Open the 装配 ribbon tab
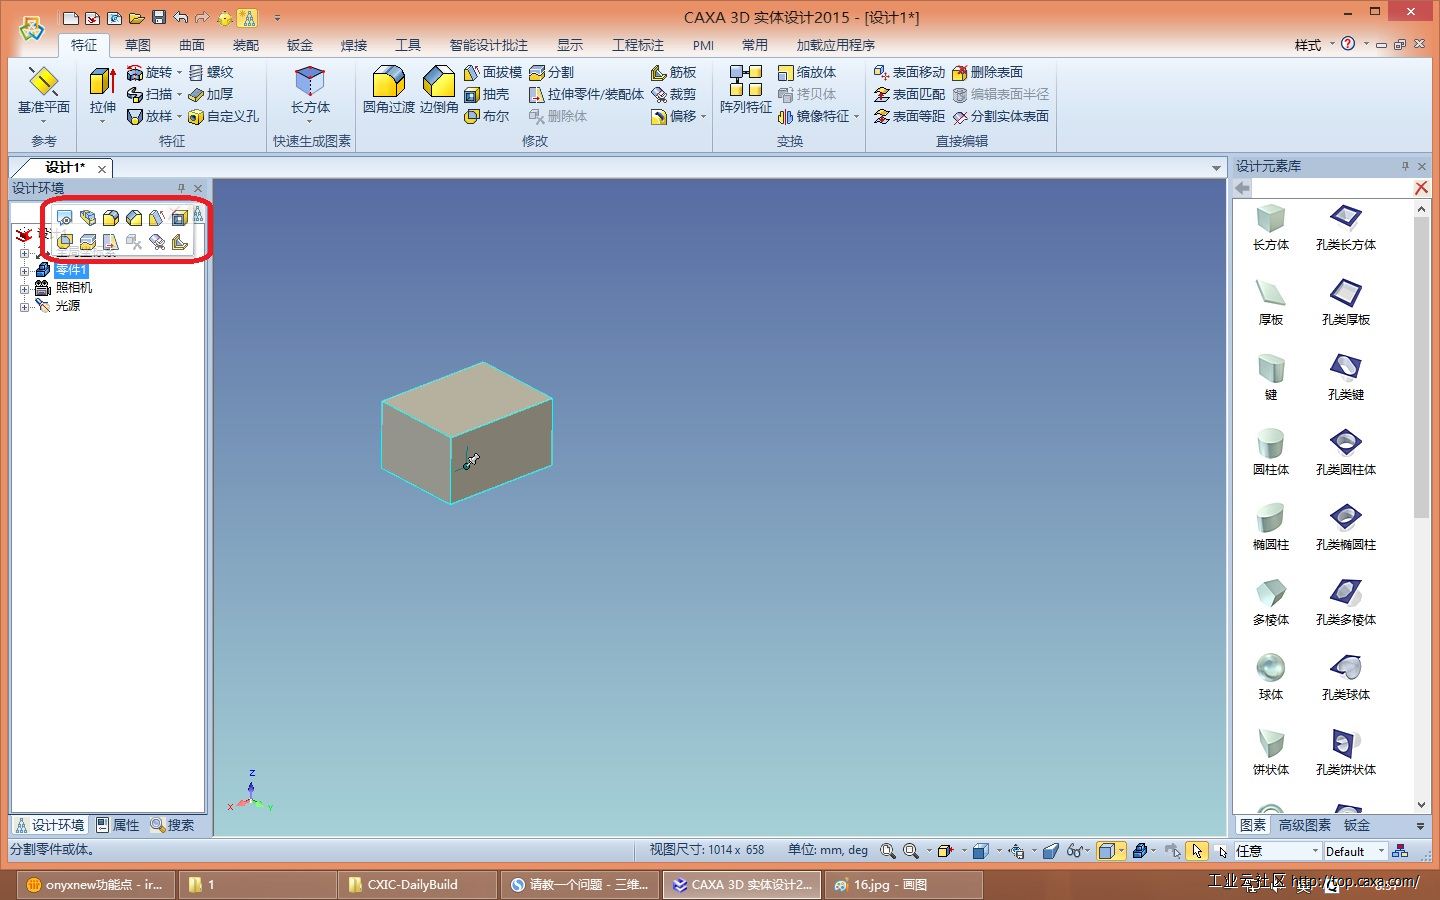Screen dimensions: 1440x900 click(246, 45)
